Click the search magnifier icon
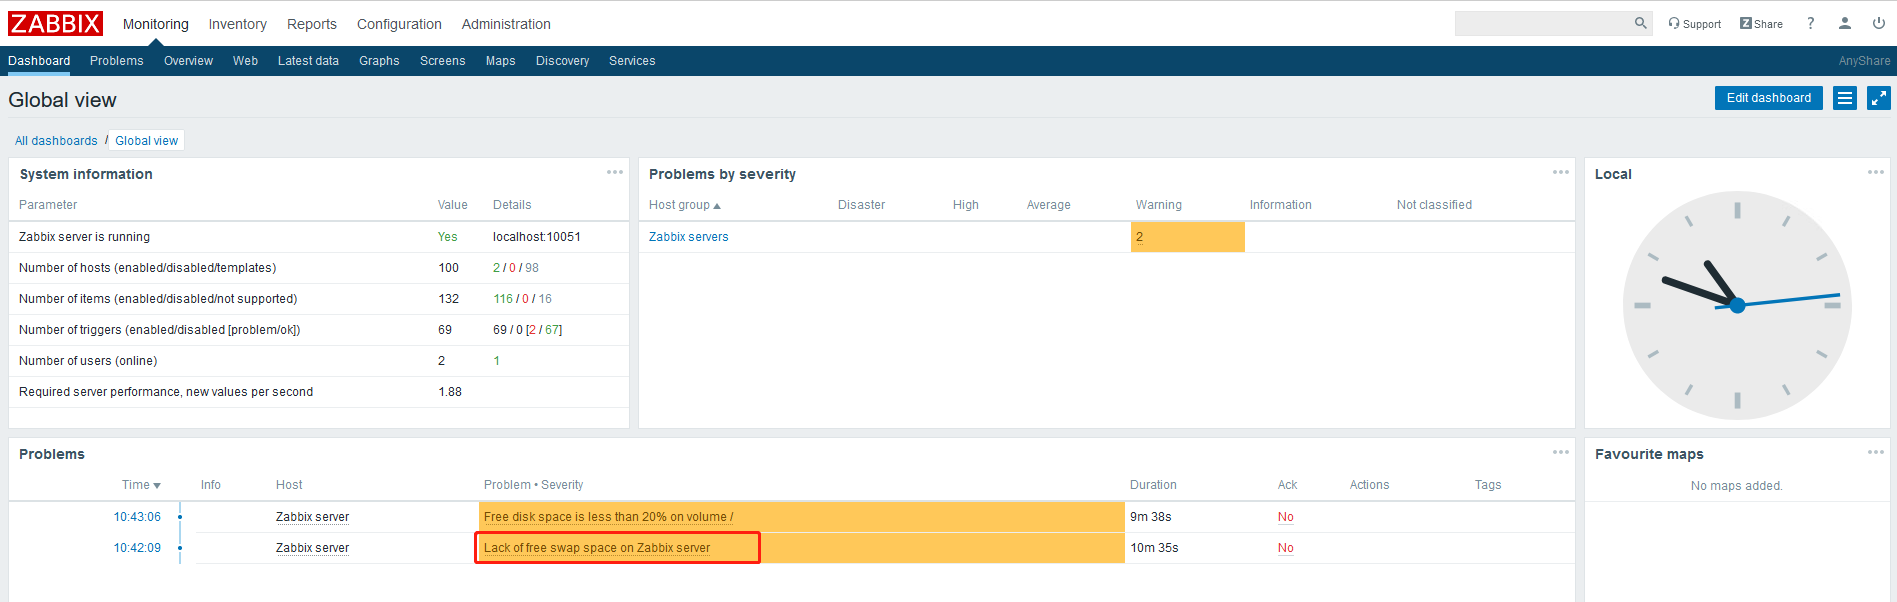Screen dimensions: 1897x602 click(x=1641, y=23)
